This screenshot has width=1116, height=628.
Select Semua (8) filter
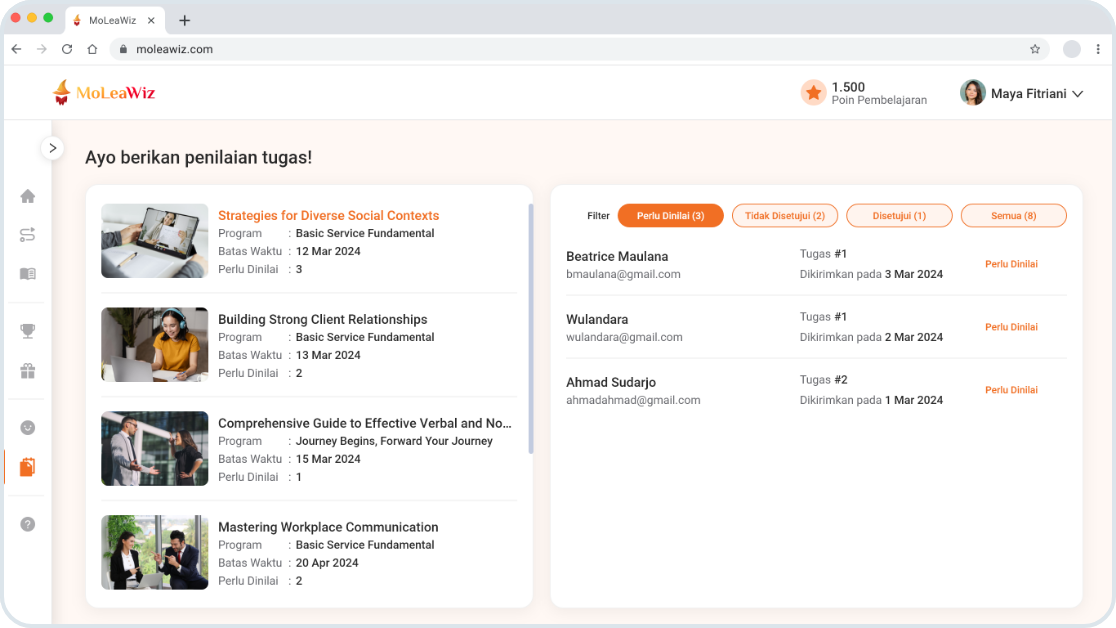1014,216
